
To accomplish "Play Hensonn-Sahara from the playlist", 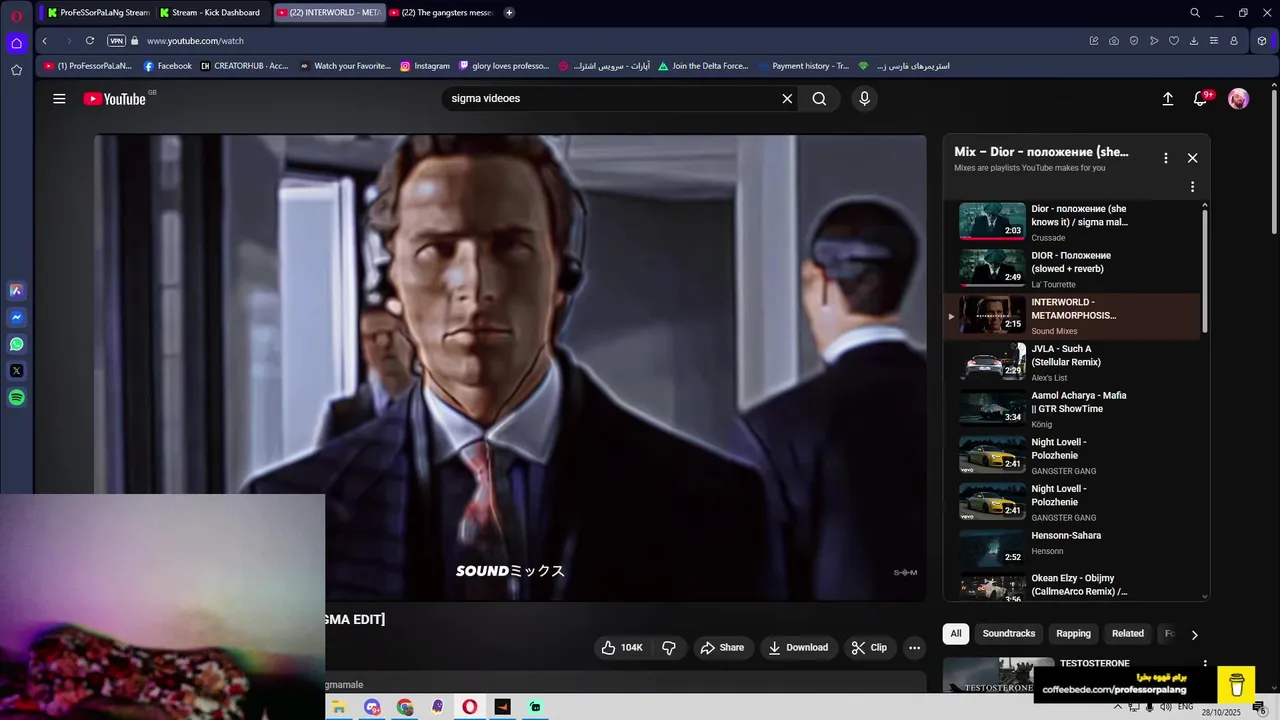I will [x=1072, y=547].
